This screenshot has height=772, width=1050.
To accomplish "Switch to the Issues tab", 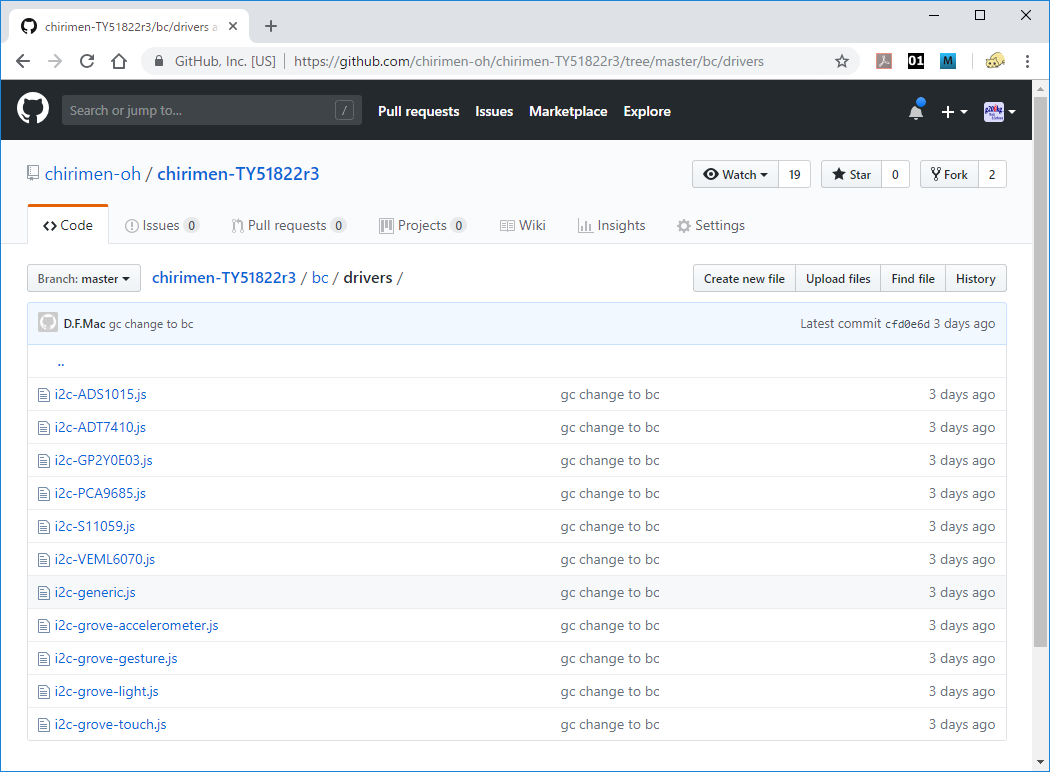I will tap(161, 225).
